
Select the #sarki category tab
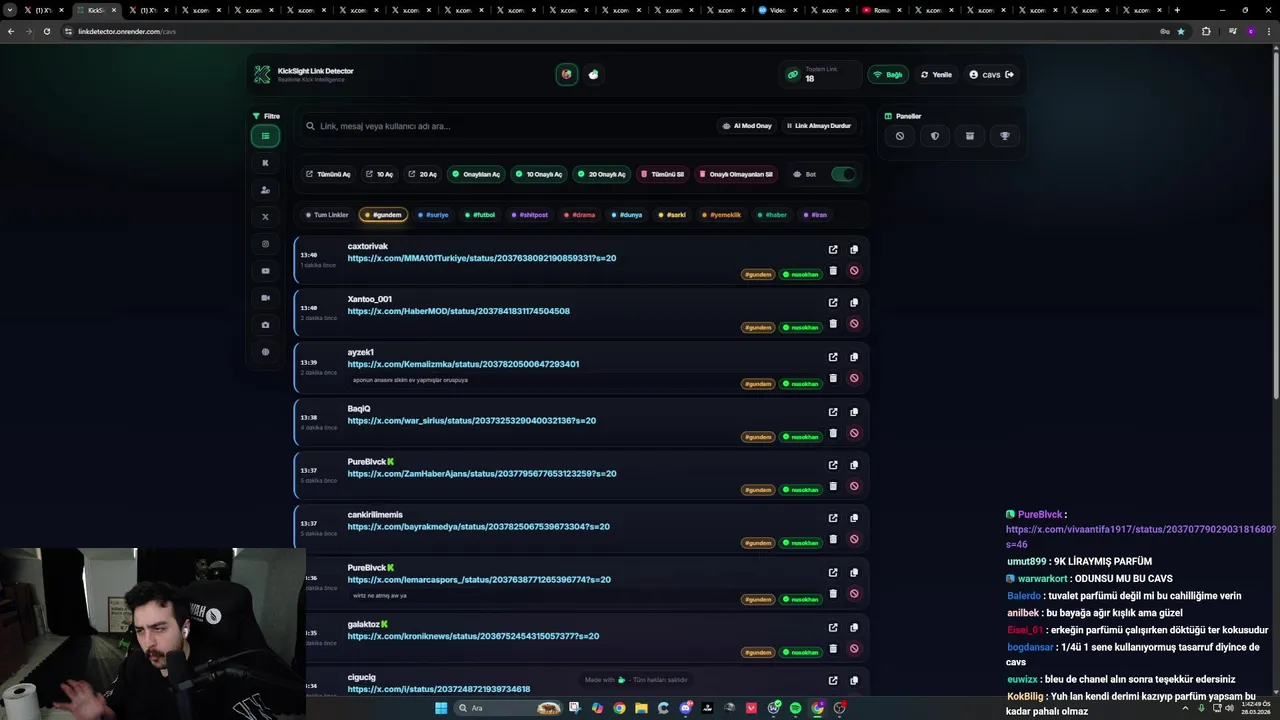672,215
